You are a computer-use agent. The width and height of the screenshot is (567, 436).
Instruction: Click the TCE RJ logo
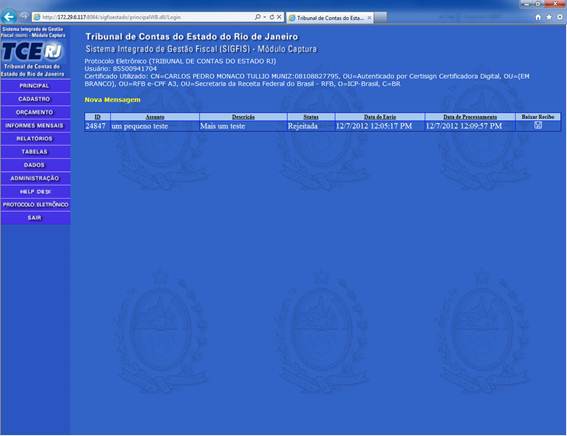33,51
